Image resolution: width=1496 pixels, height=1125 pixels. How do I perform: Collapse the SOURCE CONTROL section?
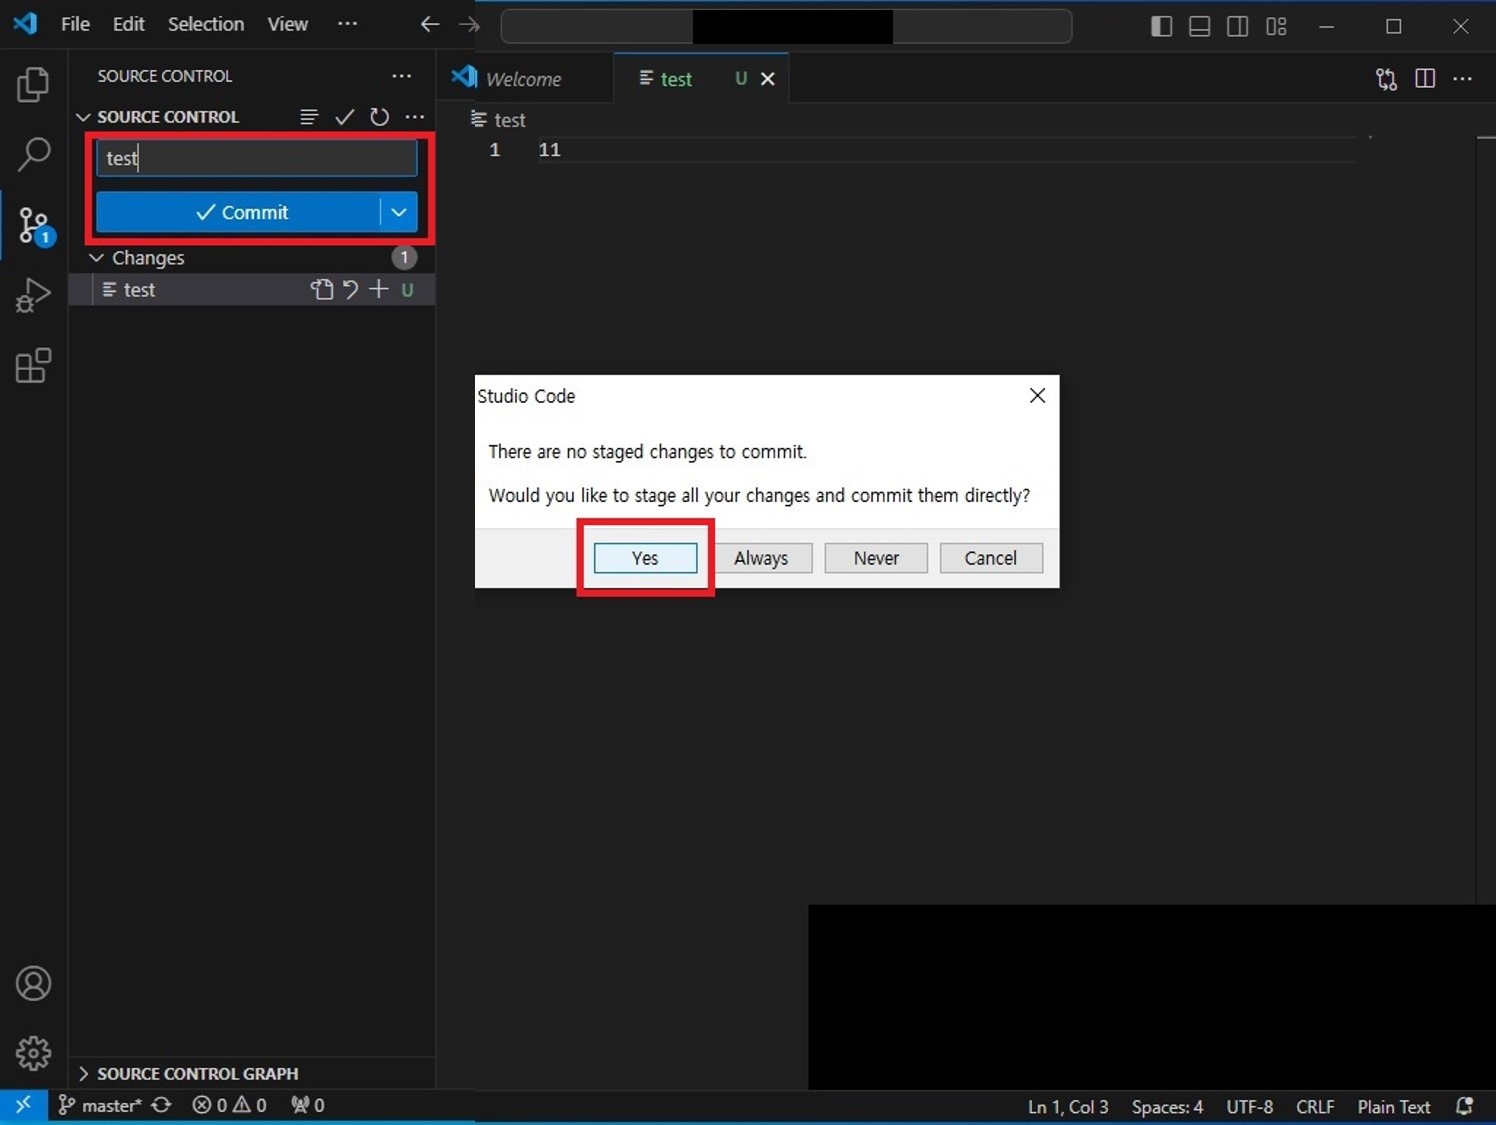coord(83,117)
